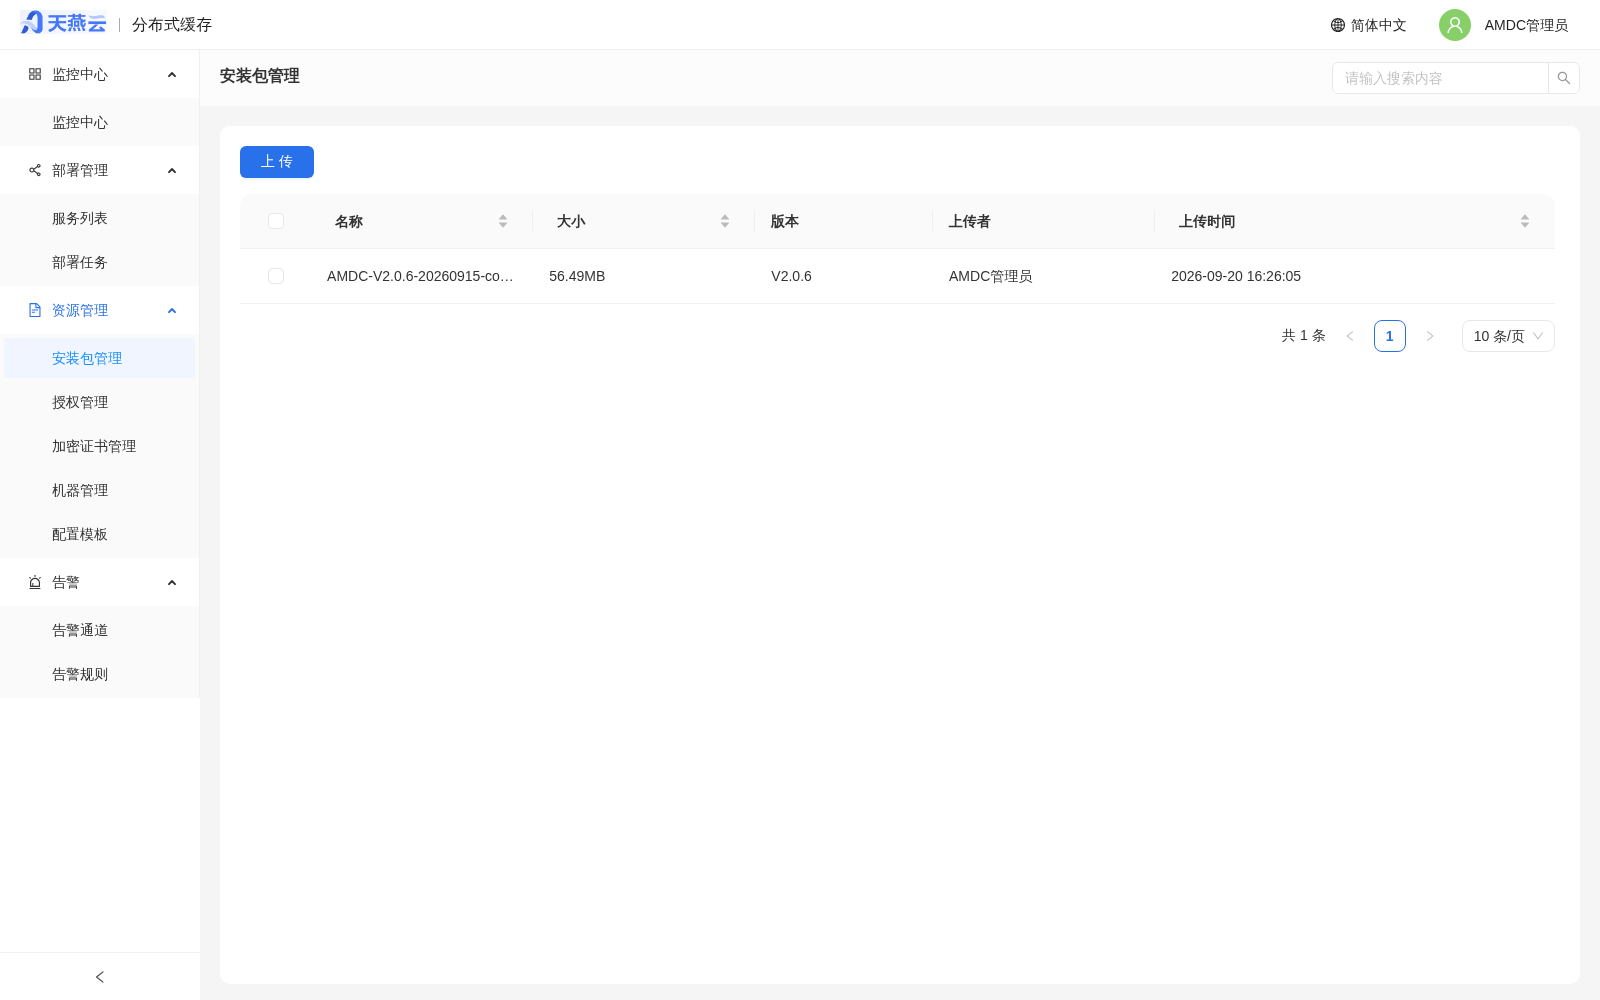The width and height of the screenshot is (1600, 1000).
Task: Check the AMDC-V2.0.6 package row checkbox
Action: pos(276,276)
